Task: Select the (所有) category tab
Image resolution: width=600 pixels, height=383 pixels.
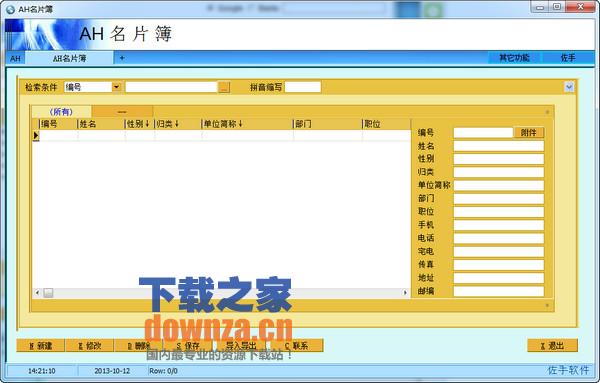Action: point(61,112)
